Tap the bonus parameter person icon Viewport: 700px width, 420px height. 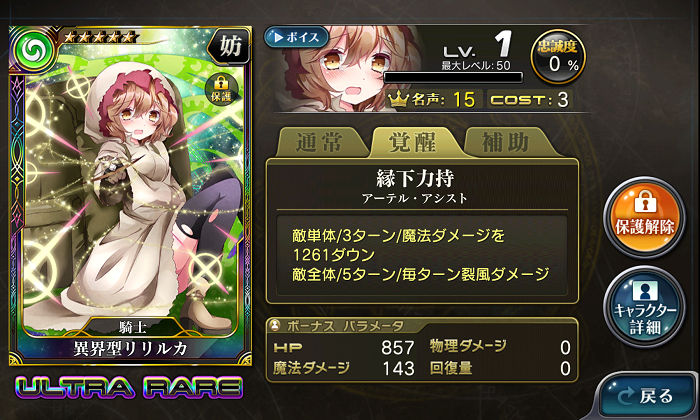pos(275,325)
